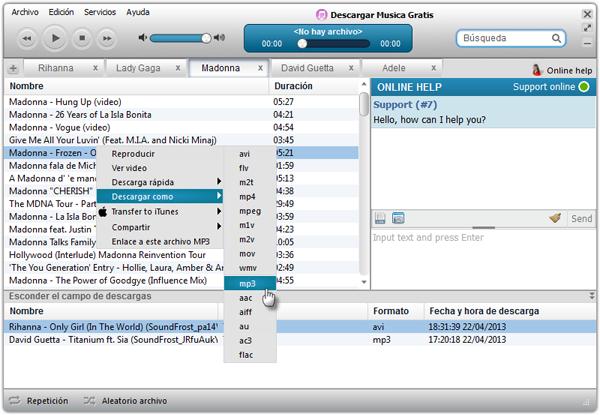Select aac download format
This screenshot has height=415, width=600.
(250, 298)
